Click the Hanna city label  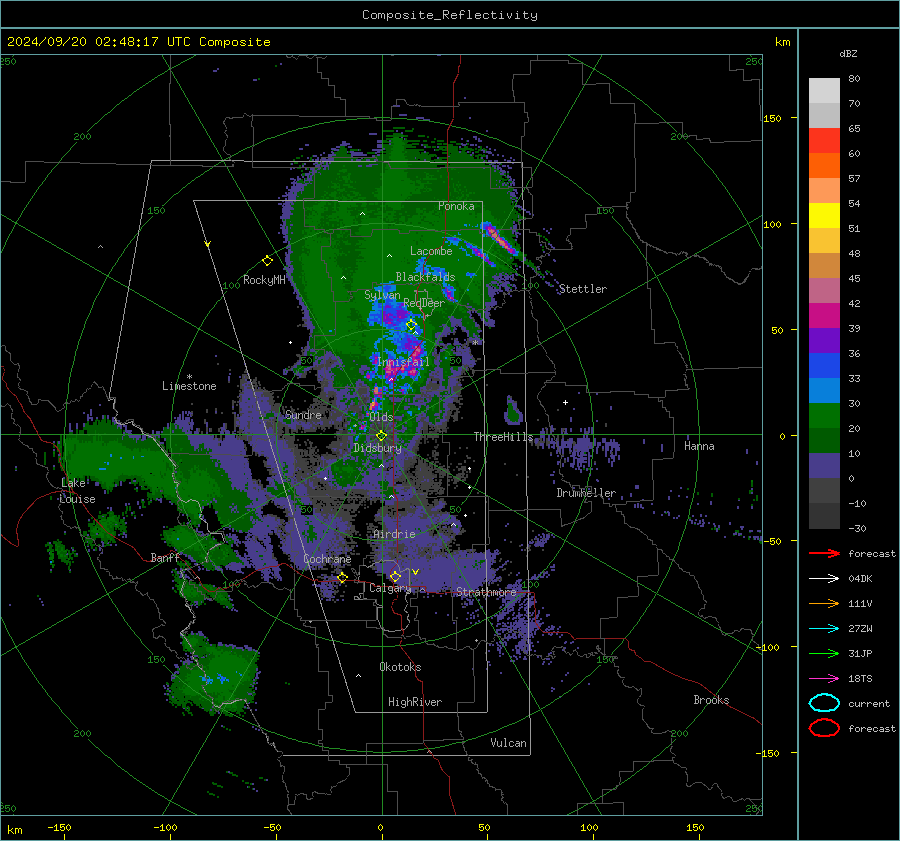click(699, 446)
